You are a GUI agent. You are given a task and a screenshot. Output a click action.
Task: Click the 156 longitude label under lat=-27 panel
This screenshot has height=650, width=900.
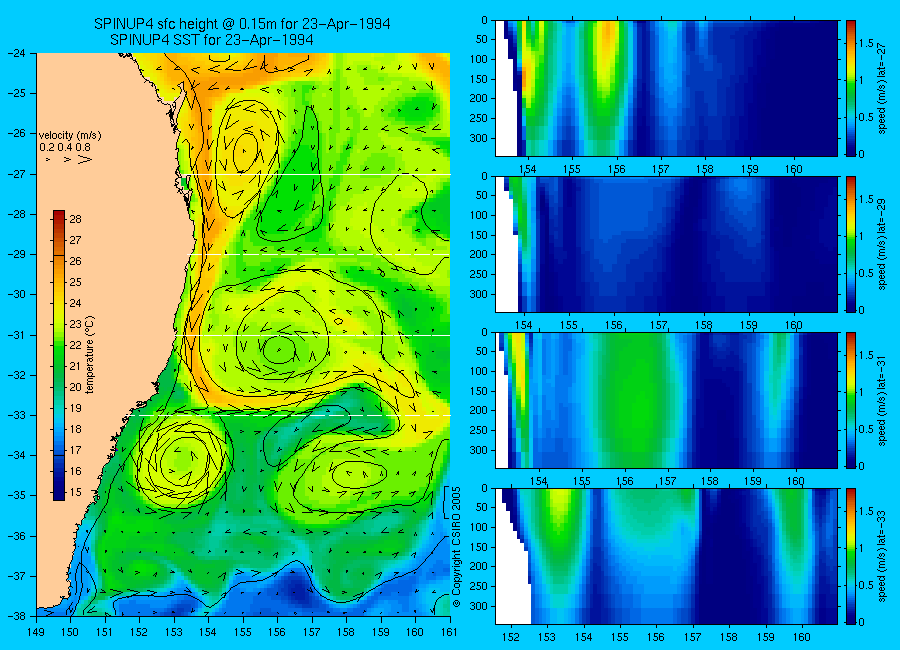616,169
